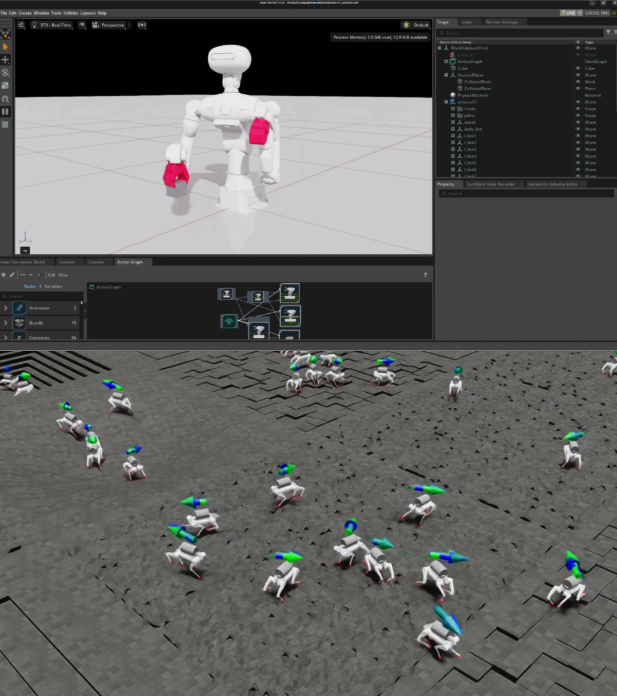Expand the Bundle node category
617x696 pixels.
[6, 323]
